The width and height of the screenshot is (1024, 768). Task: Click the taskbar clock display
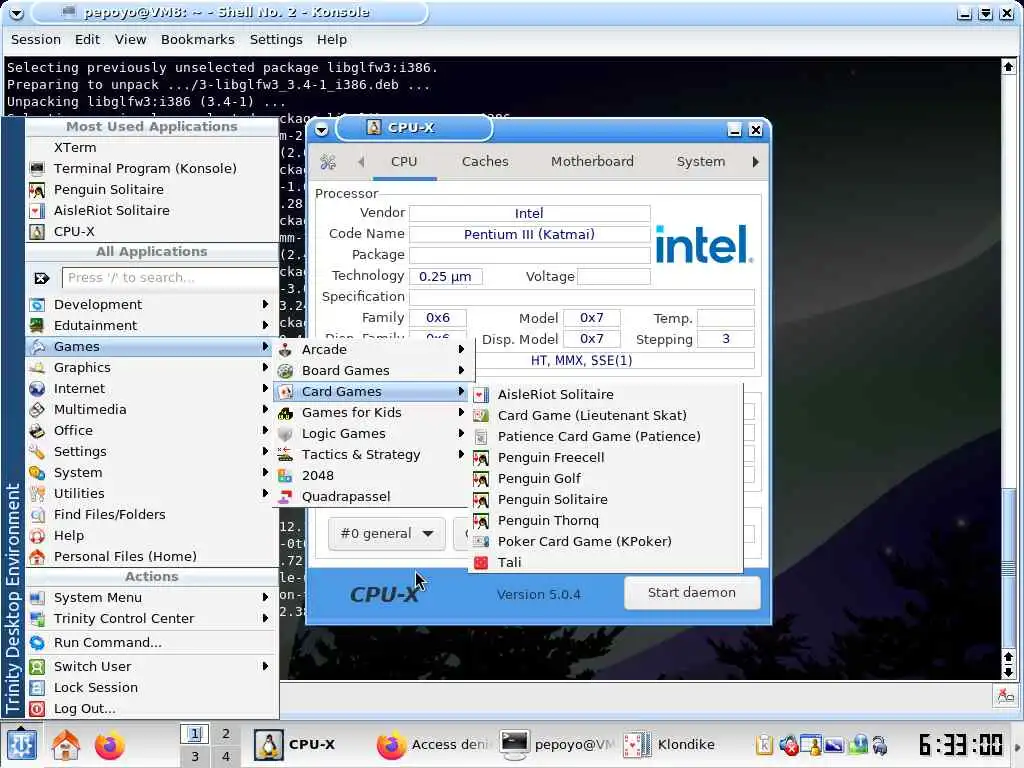[x=961, y=744]
